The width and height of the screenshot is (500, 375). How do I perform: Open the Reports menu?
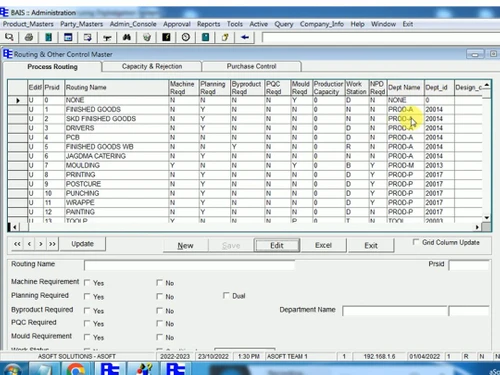click(208, 24)
